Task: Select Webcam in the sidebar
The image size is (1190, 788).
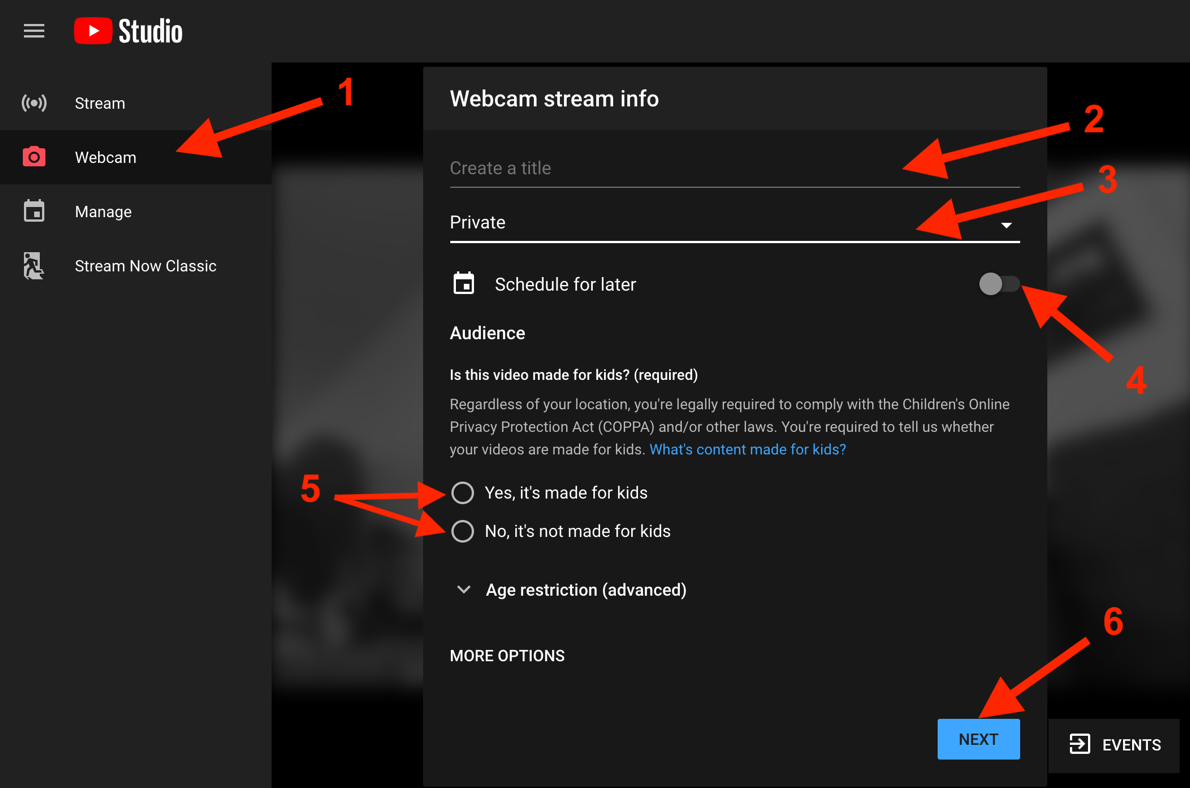Action: point(136,157)
